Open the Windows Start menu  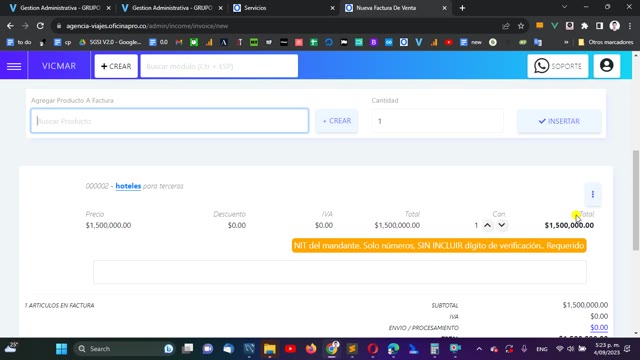[x=62, y=349]
